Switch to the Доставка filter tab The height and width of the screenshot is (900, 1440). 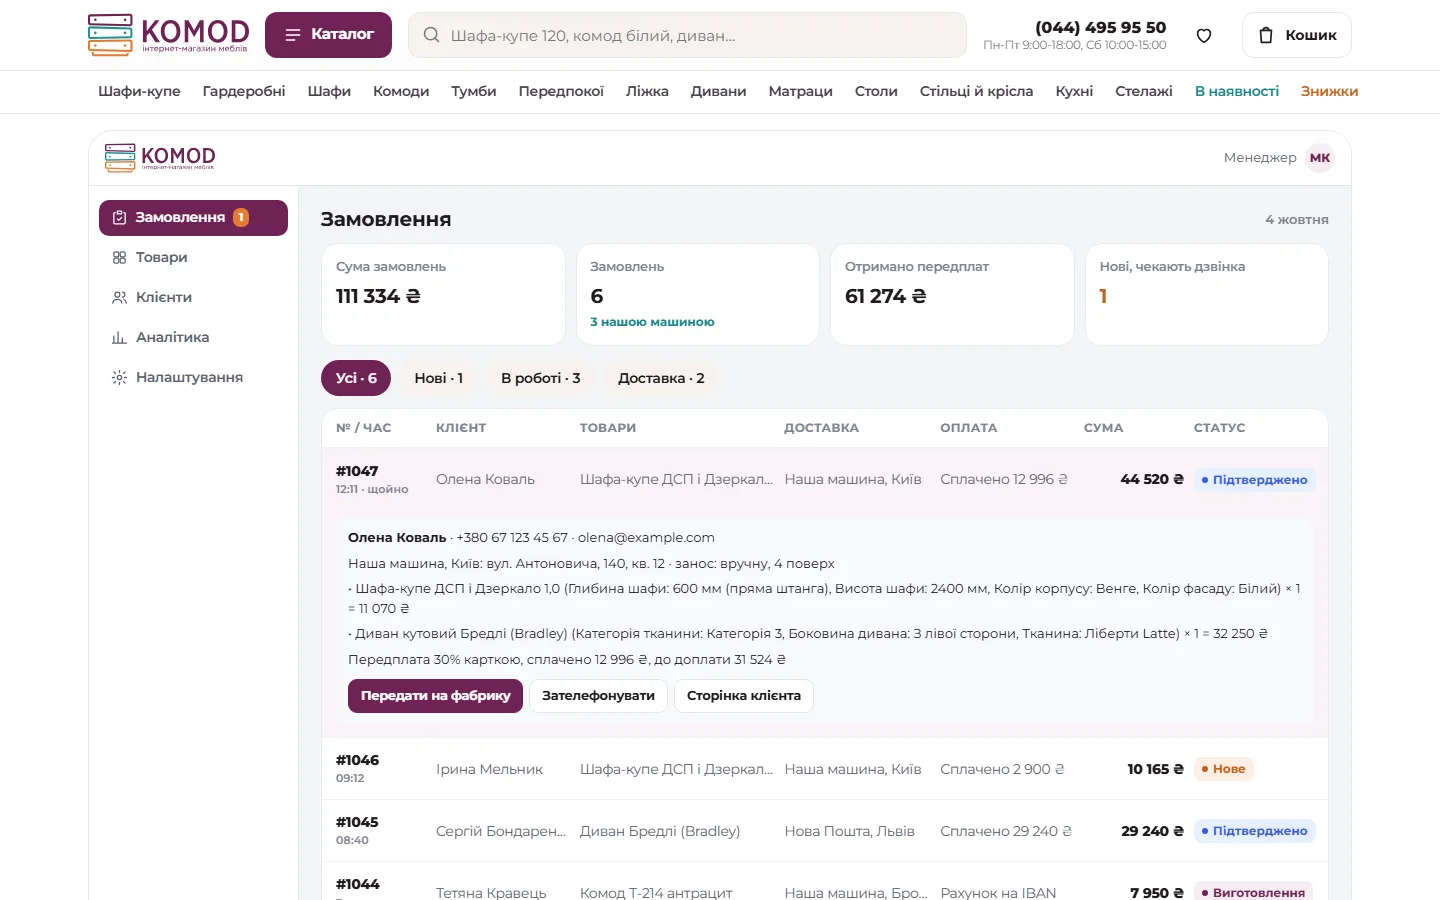click(661, 378)
